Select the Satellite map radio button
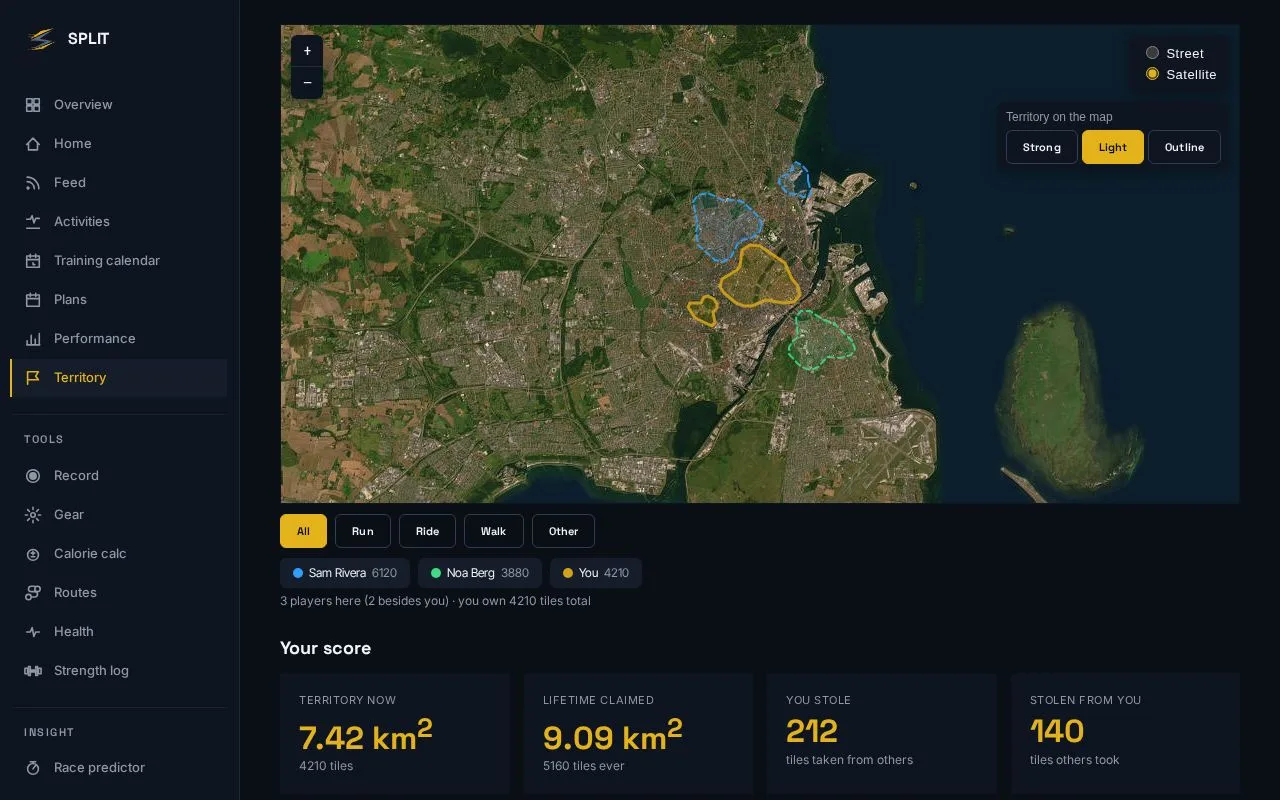The image size is (1280, 800). point(1152,74)
